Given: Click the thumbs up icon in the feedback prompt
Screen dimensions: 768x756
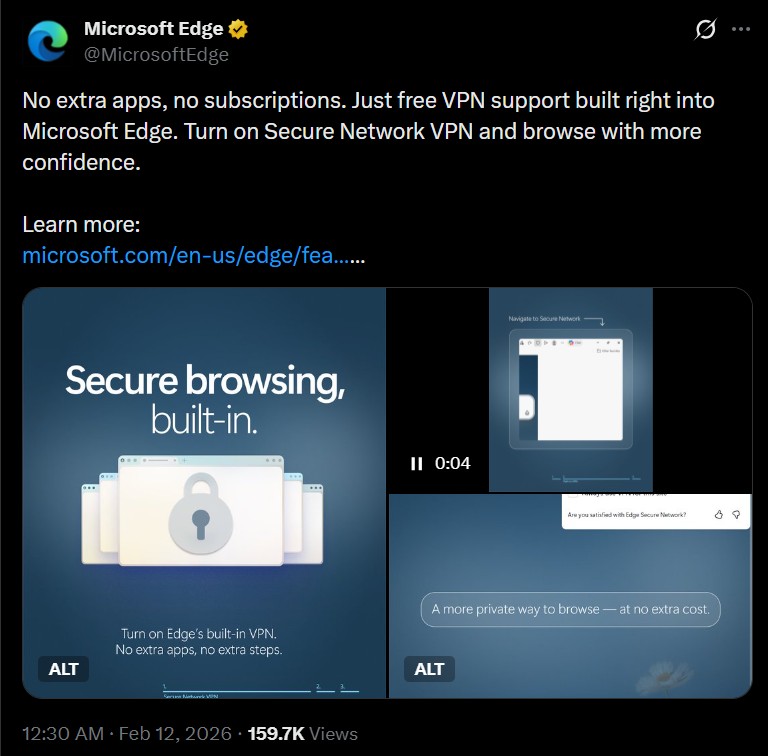Looking at the screenshot, I should click(718, 514).
